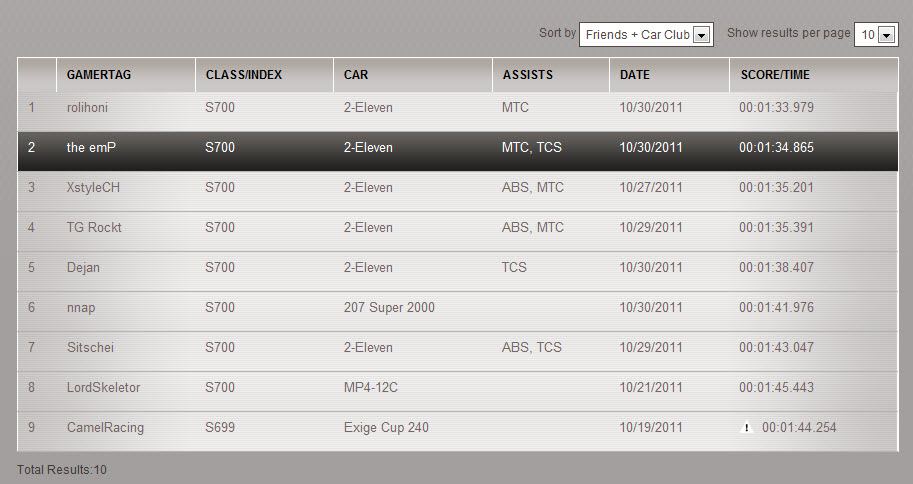913x484 pixels.
Task: Open XstyleCH's gamertag entry
Action: [93, 188]
